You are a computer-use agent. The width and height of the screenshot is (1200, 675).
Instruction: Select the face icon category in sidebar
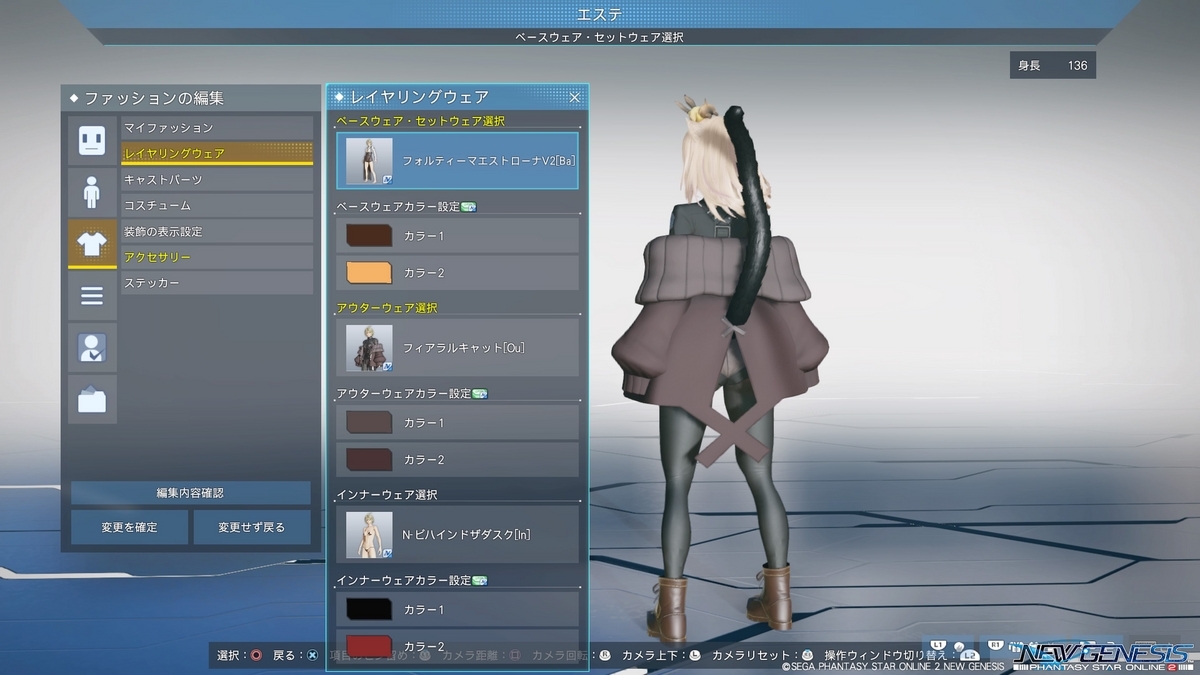(x=92, y=140)
